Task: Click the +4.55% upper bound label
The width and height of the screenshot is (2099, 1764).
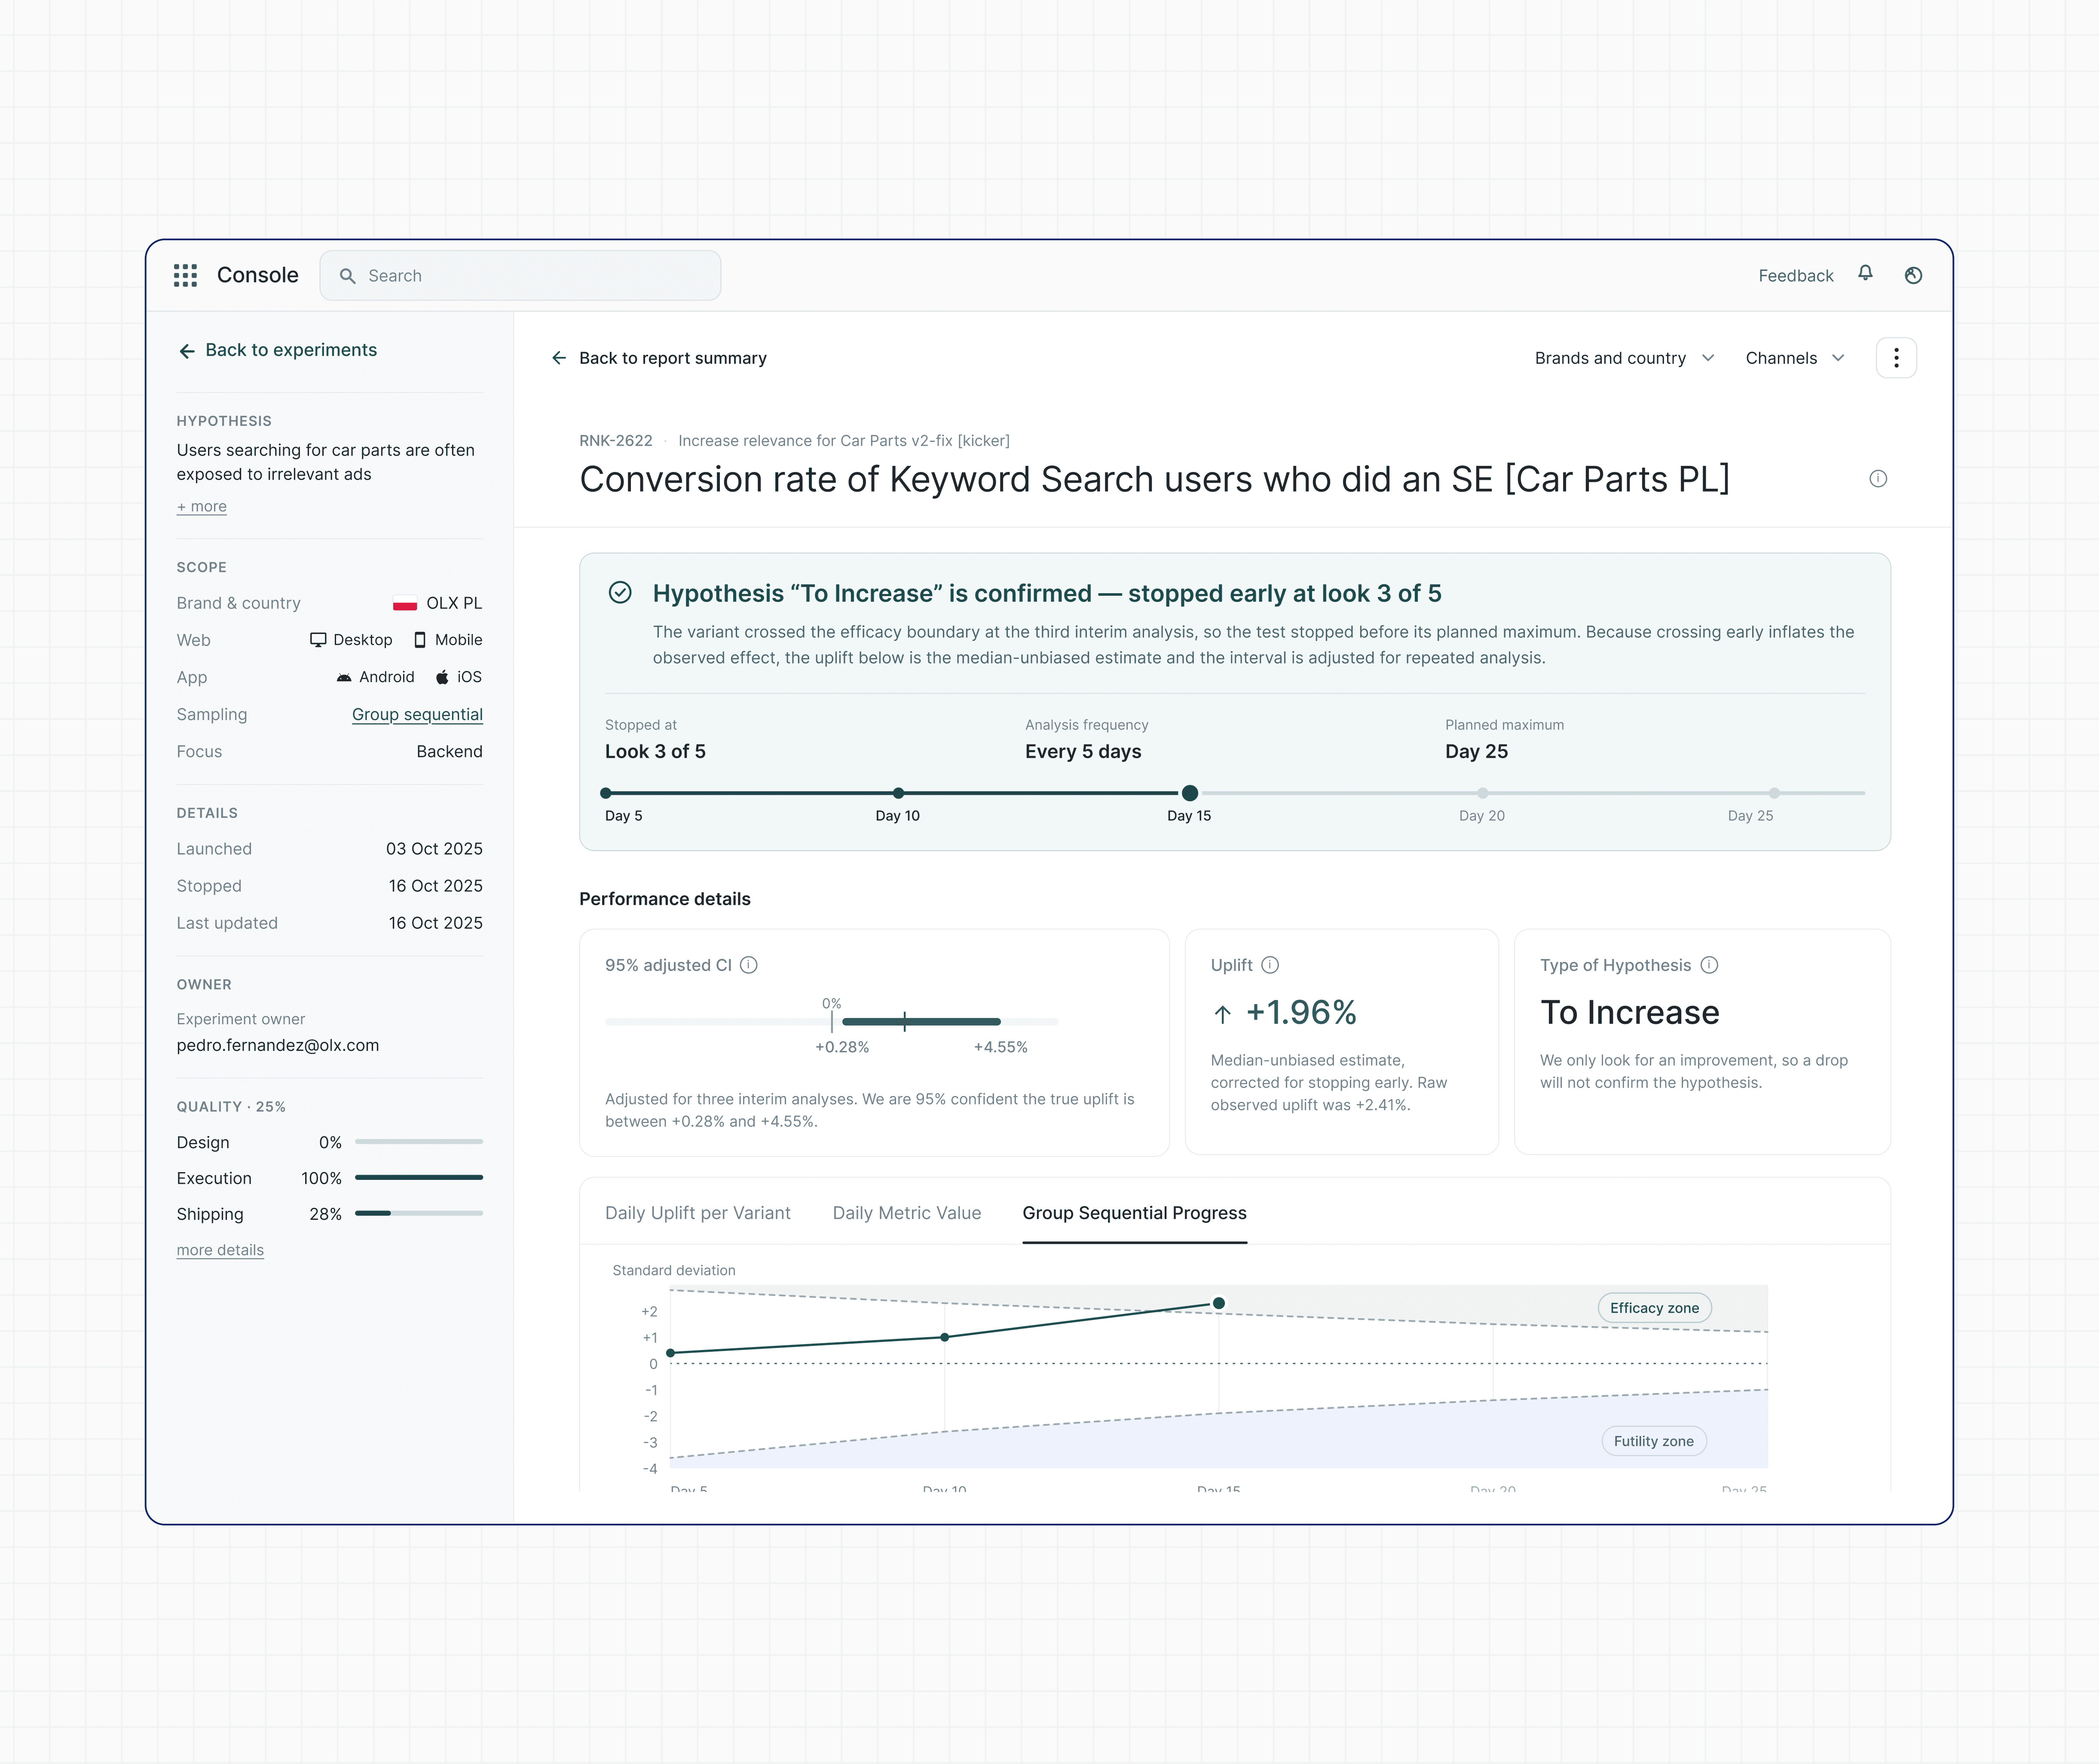Action: pyautogui.click(x=1001, y=1047)
